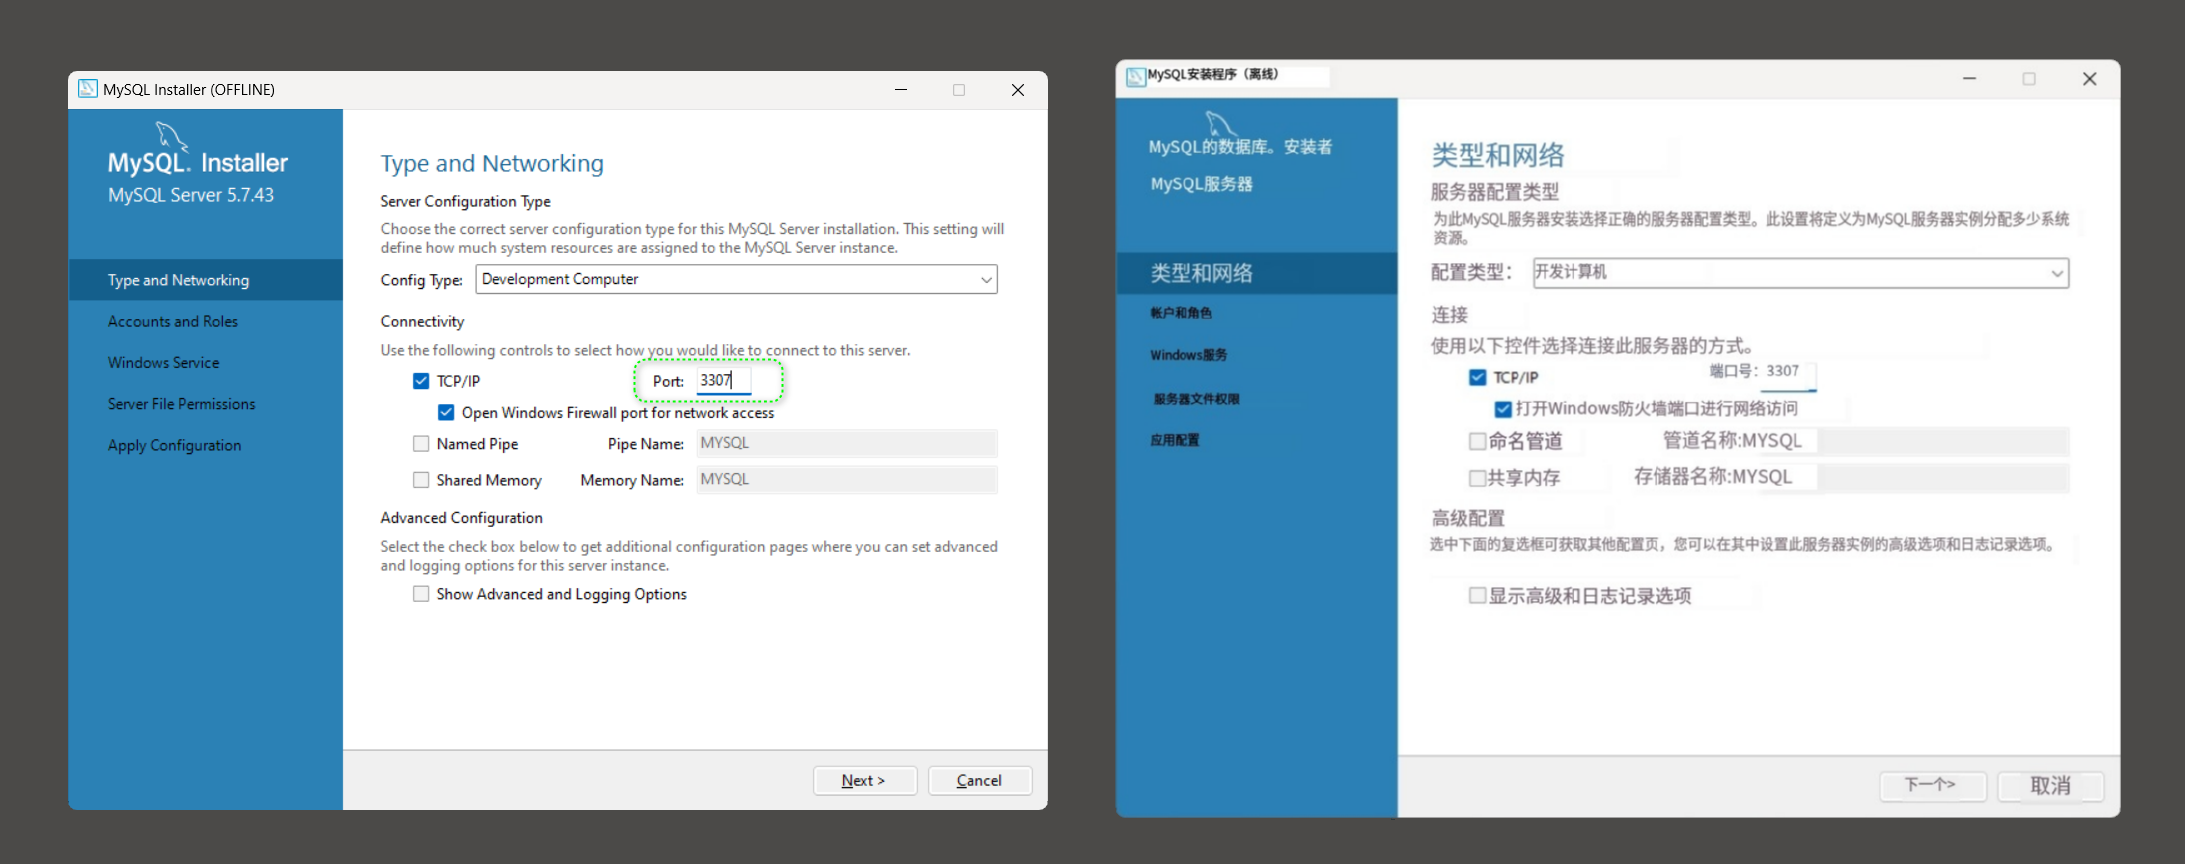Click the 取消 button in Chinese window
Screen dimensions: 2185x864
coord(2050,785)
